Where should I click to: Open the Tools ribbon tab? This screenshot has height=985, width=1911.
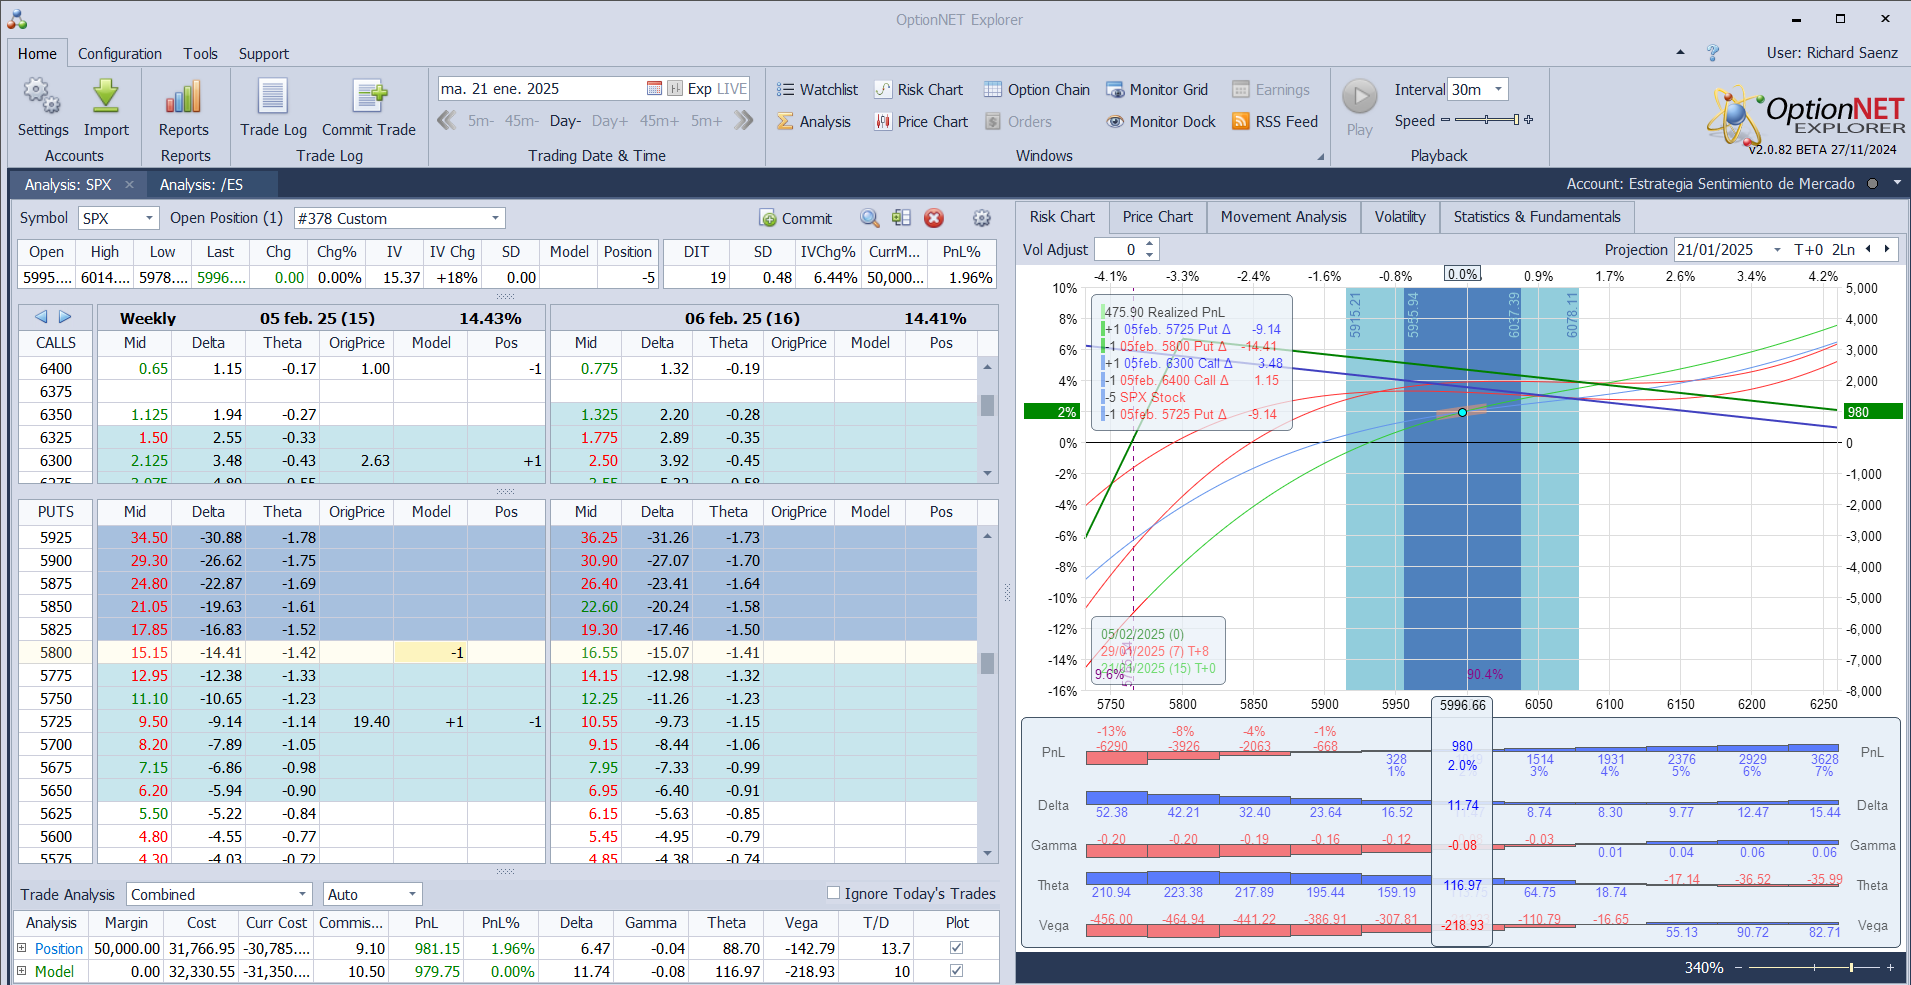pos(200,54)
